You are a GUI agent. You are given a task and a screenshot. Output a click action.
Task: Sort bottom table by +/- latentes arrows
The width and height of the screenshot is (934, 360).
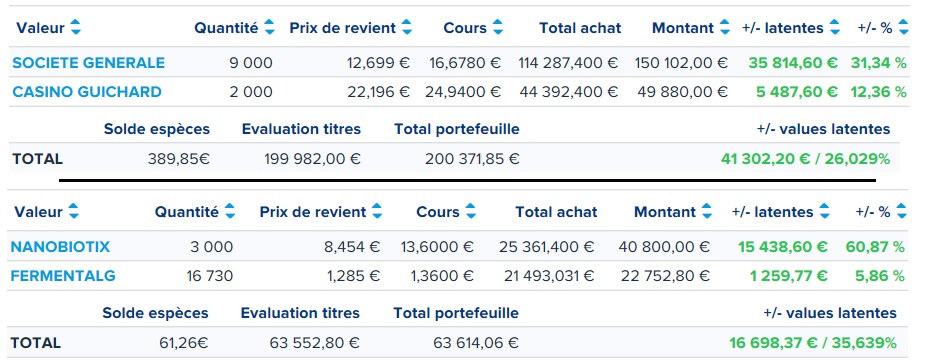pos(824,211)
